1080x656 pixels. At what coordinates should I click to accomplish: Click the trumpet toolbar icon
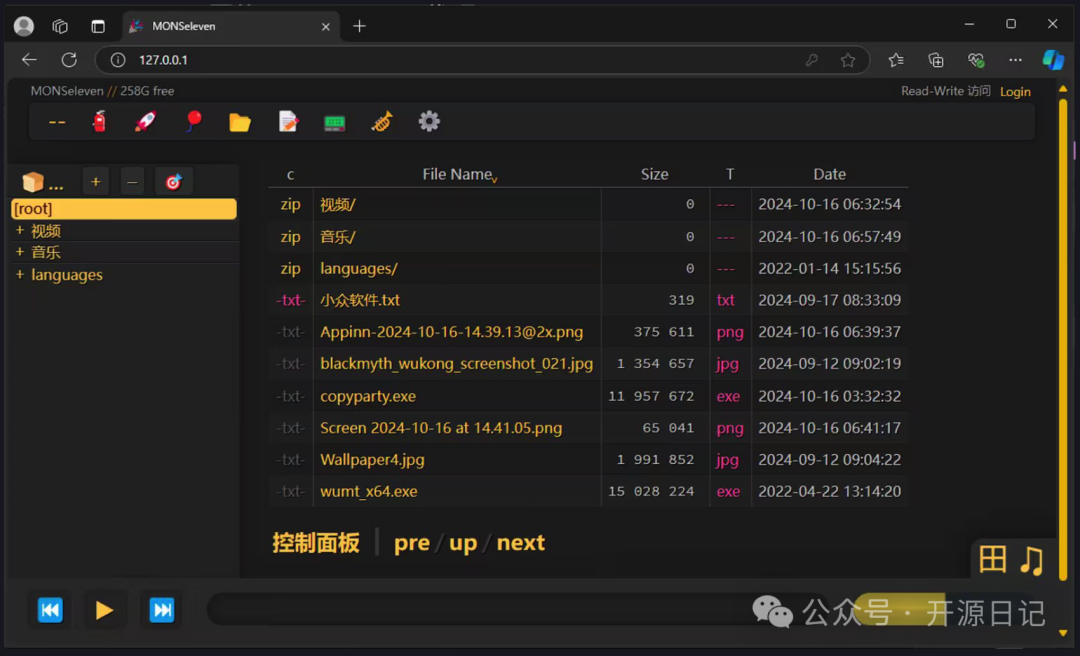(x=382, y=122)
